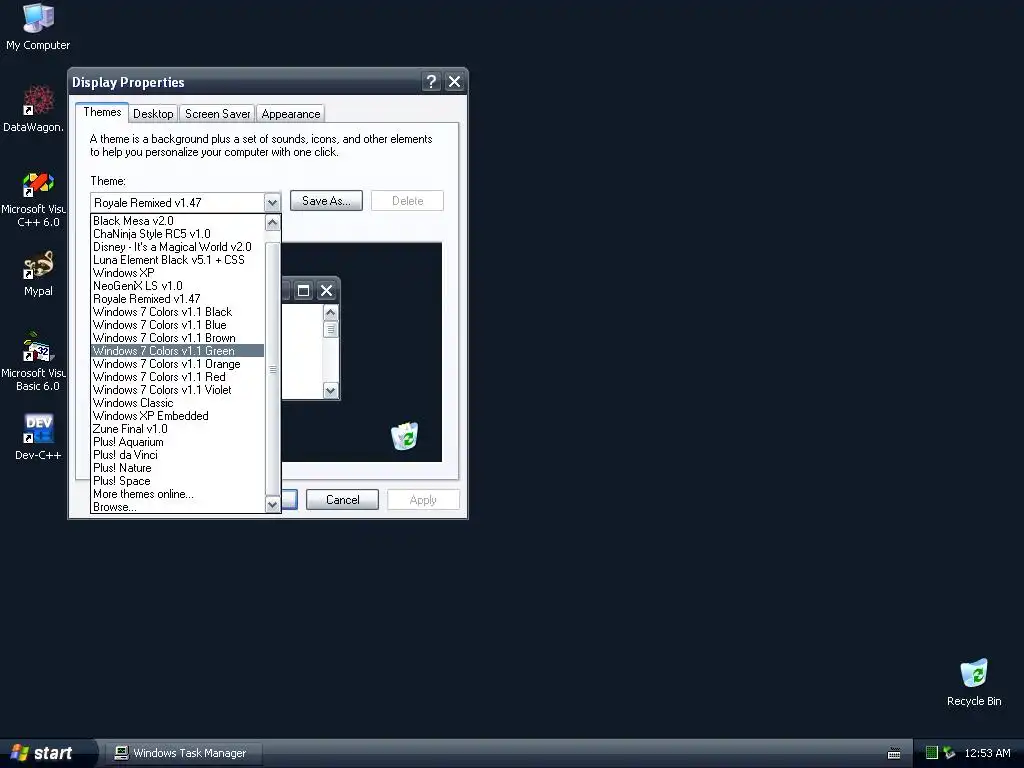The height and width of the screenshot is (768, 1024).
Task: Click the Browse... entry in theme list
Action: [x=177, y=507]
